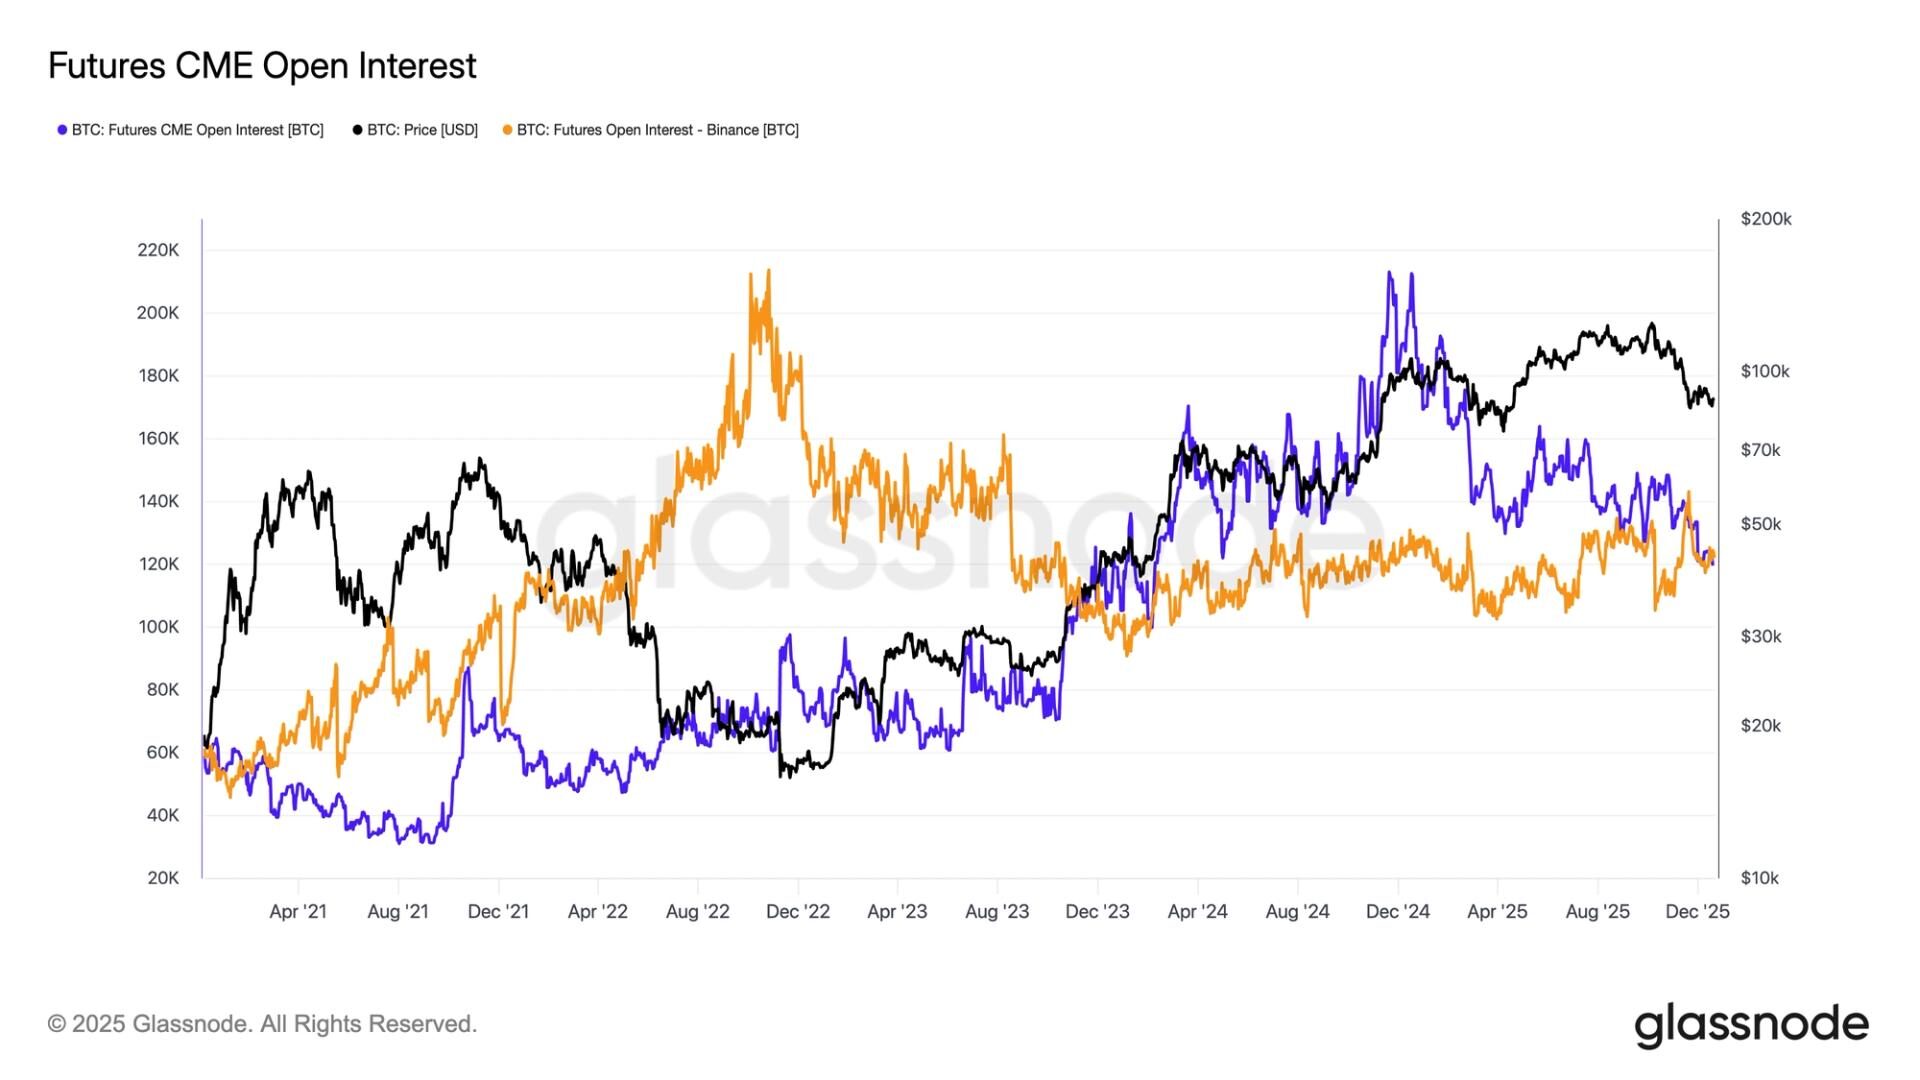Click the $200k right price axis label

tap(1766, 219)
